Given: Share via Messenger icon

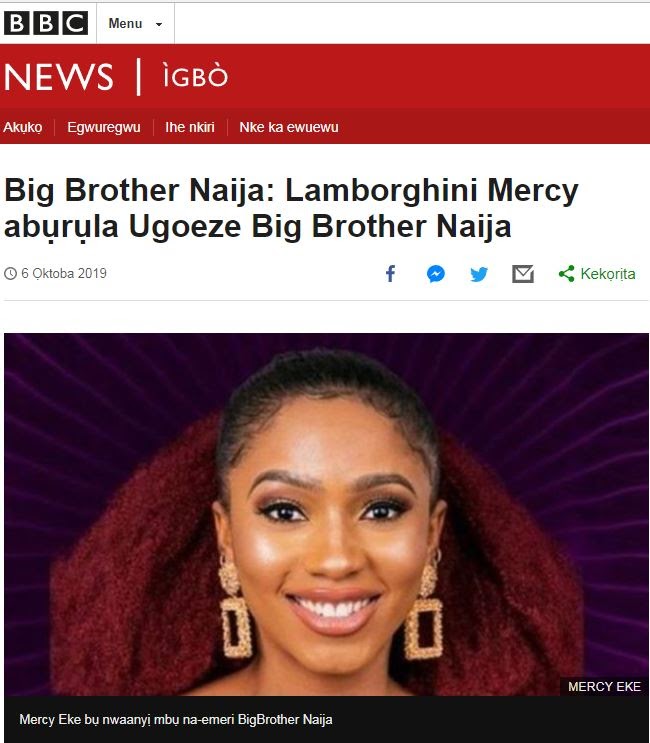Looking at the screenshot, I should (435, 274).
